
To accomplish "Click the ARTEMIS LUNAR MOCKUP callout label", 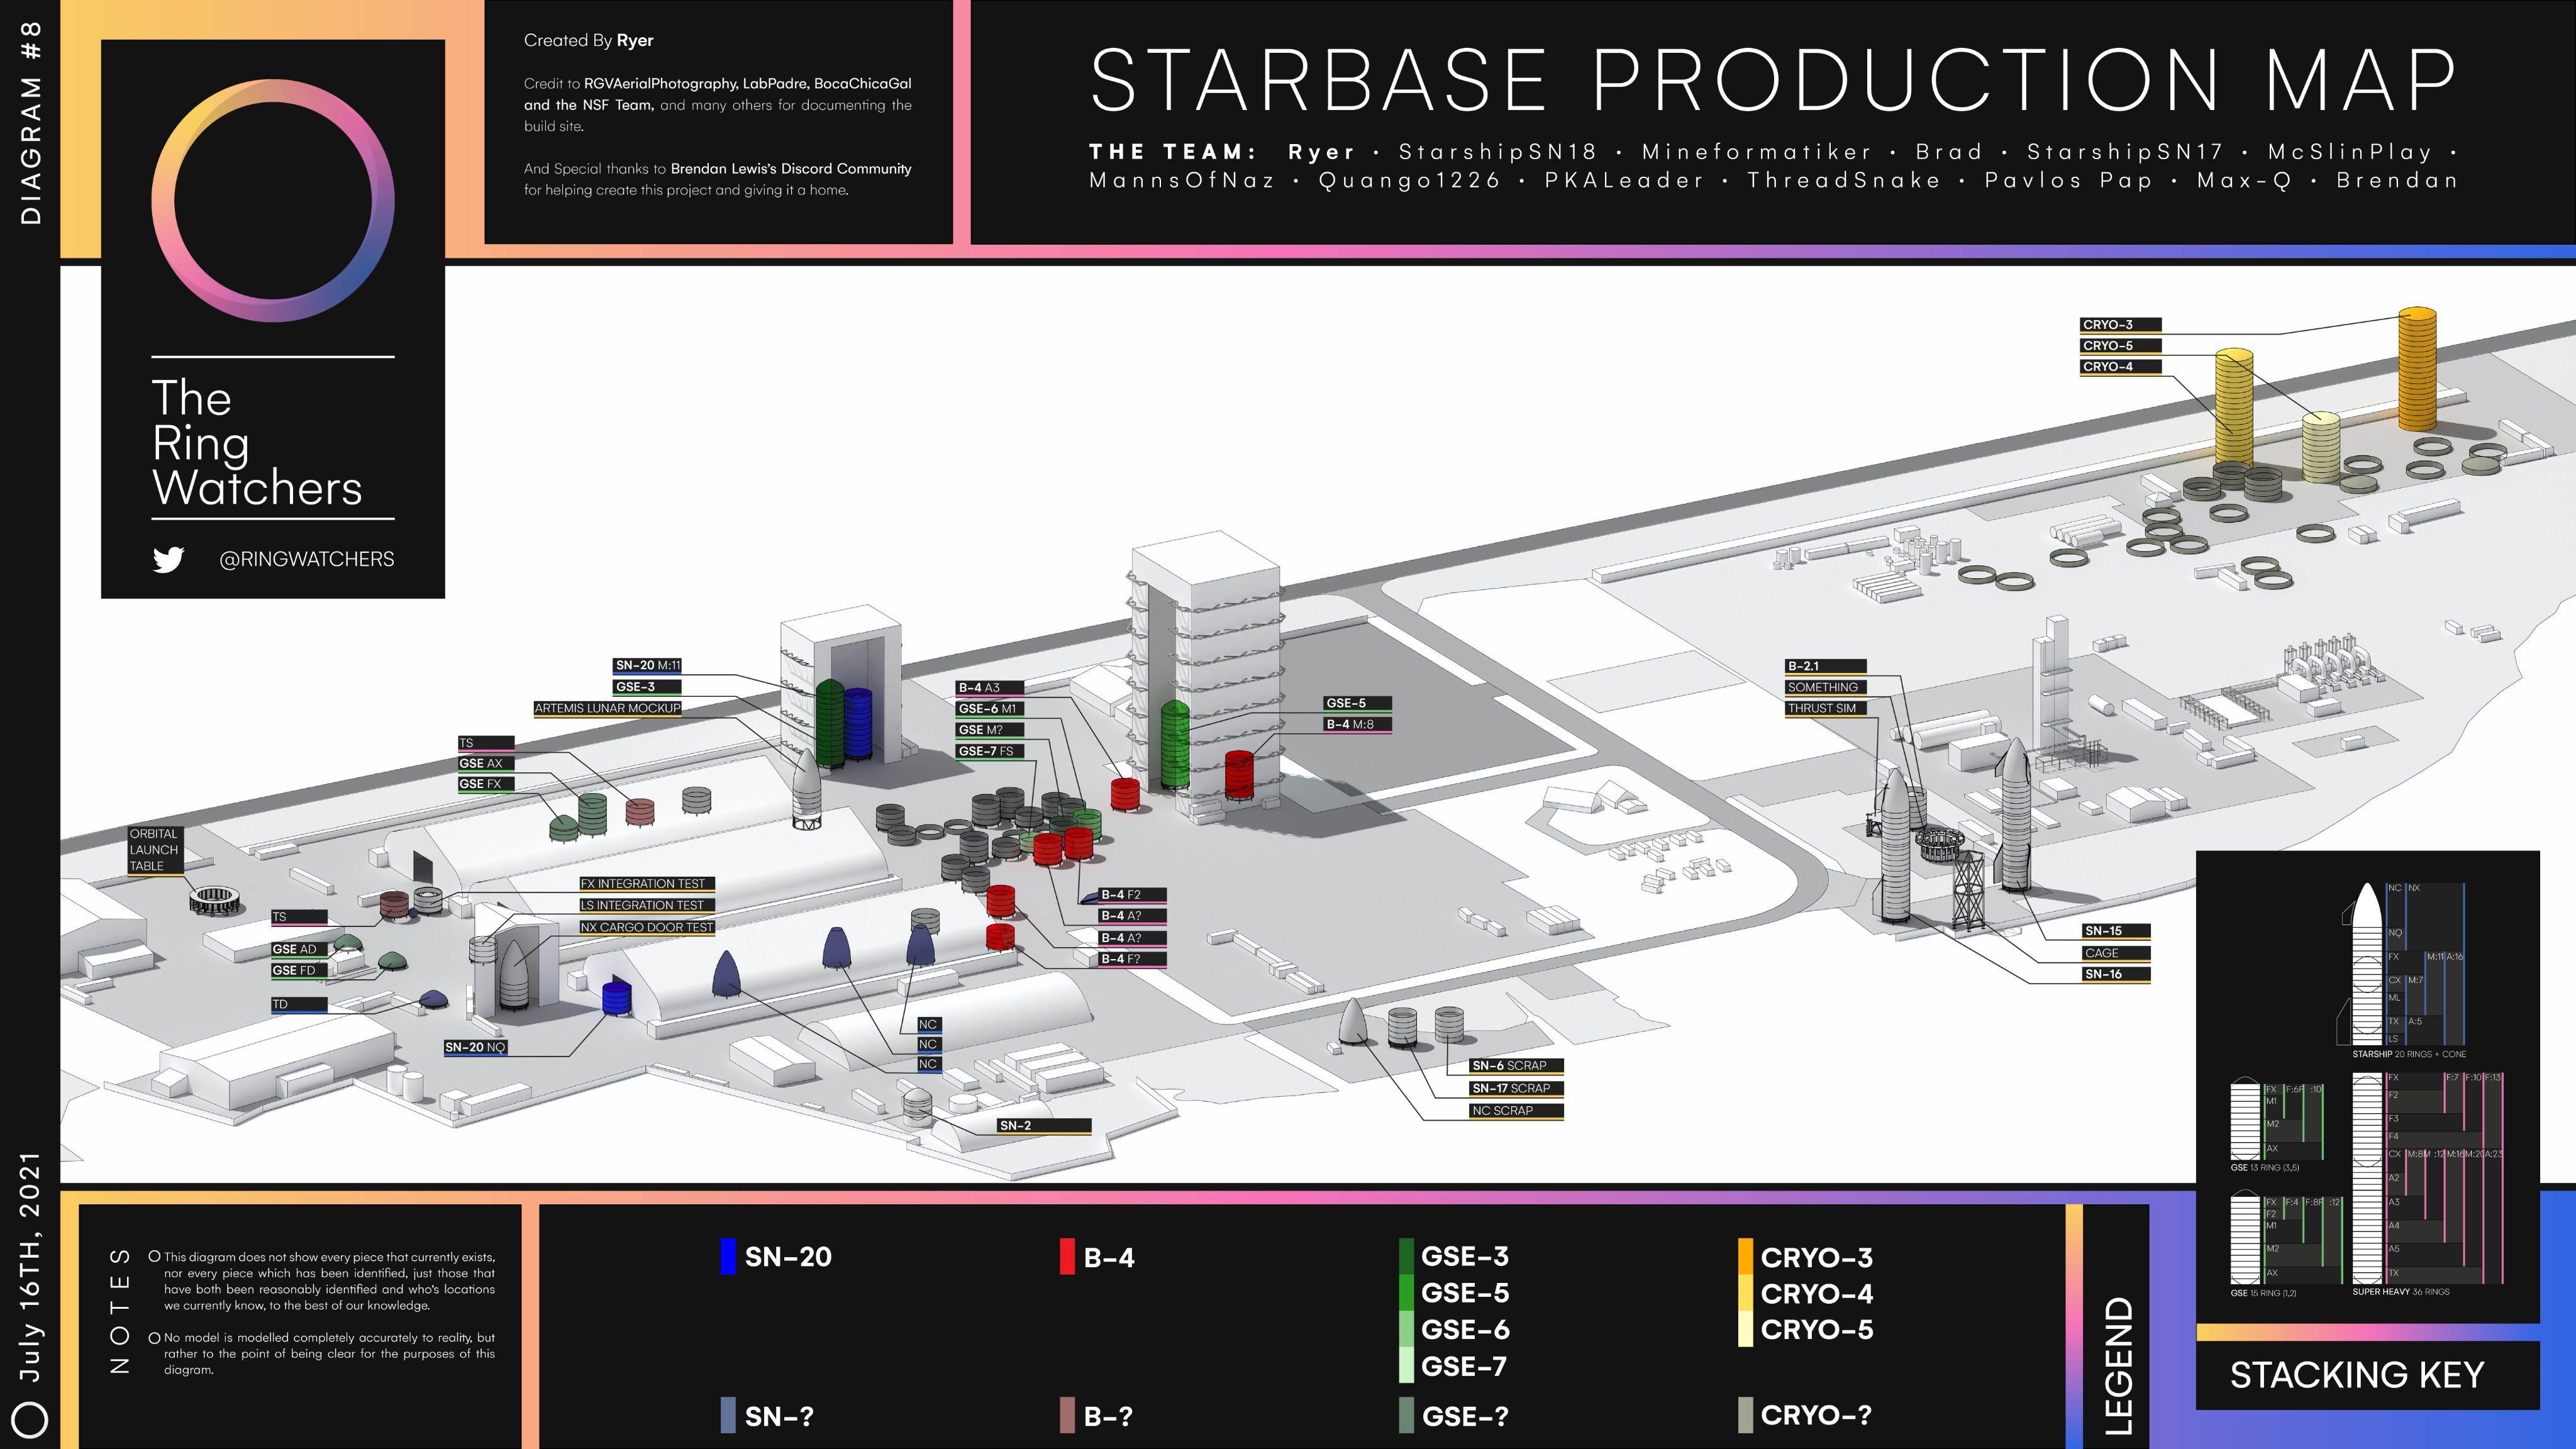I will (607, 708).
